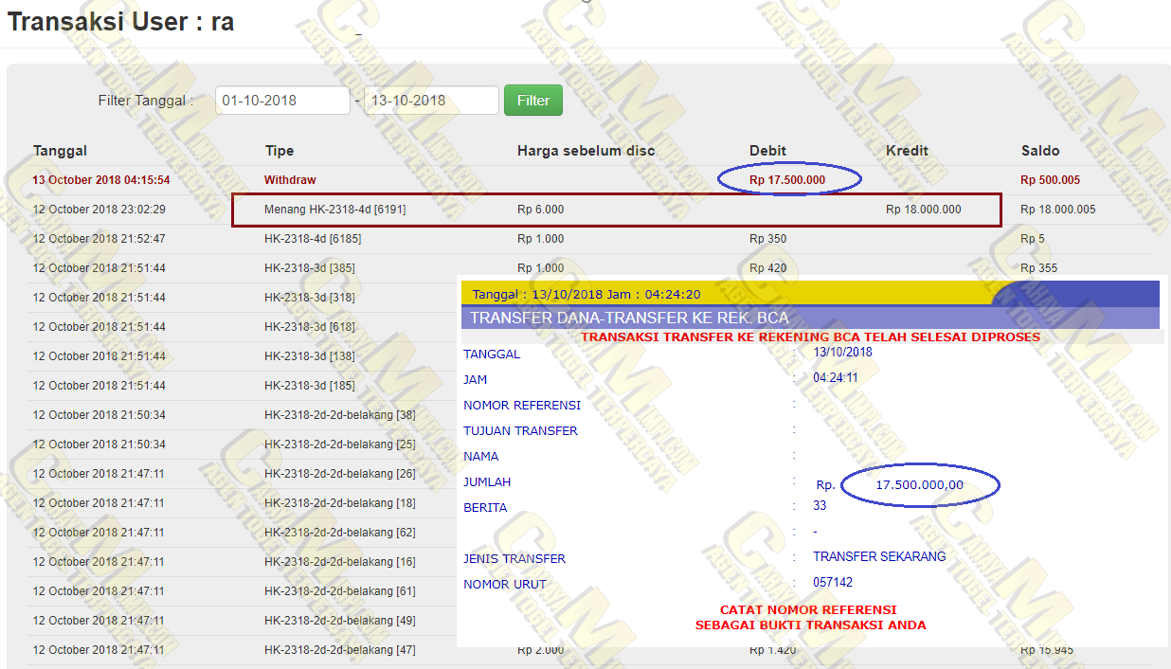Image resolution: width=1171 pixels, height=669 pixels.
Task: Click the Tanggal column header
Action: point(60,151)
